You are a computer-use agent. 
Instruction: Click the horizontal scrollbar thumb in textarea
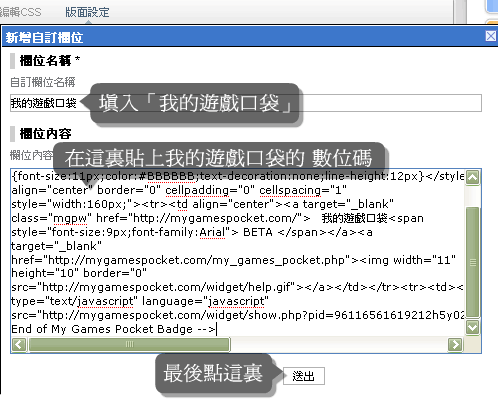coord(129,344)
